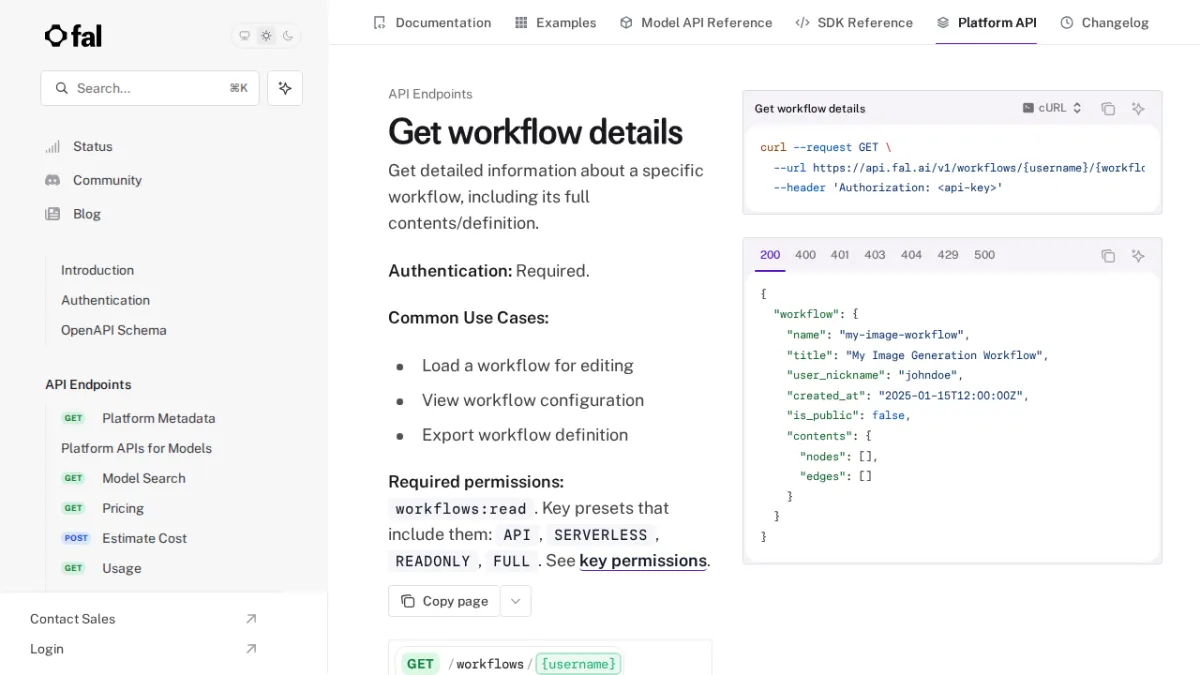Copy the JSON response example

click(x=1108, y=256)
